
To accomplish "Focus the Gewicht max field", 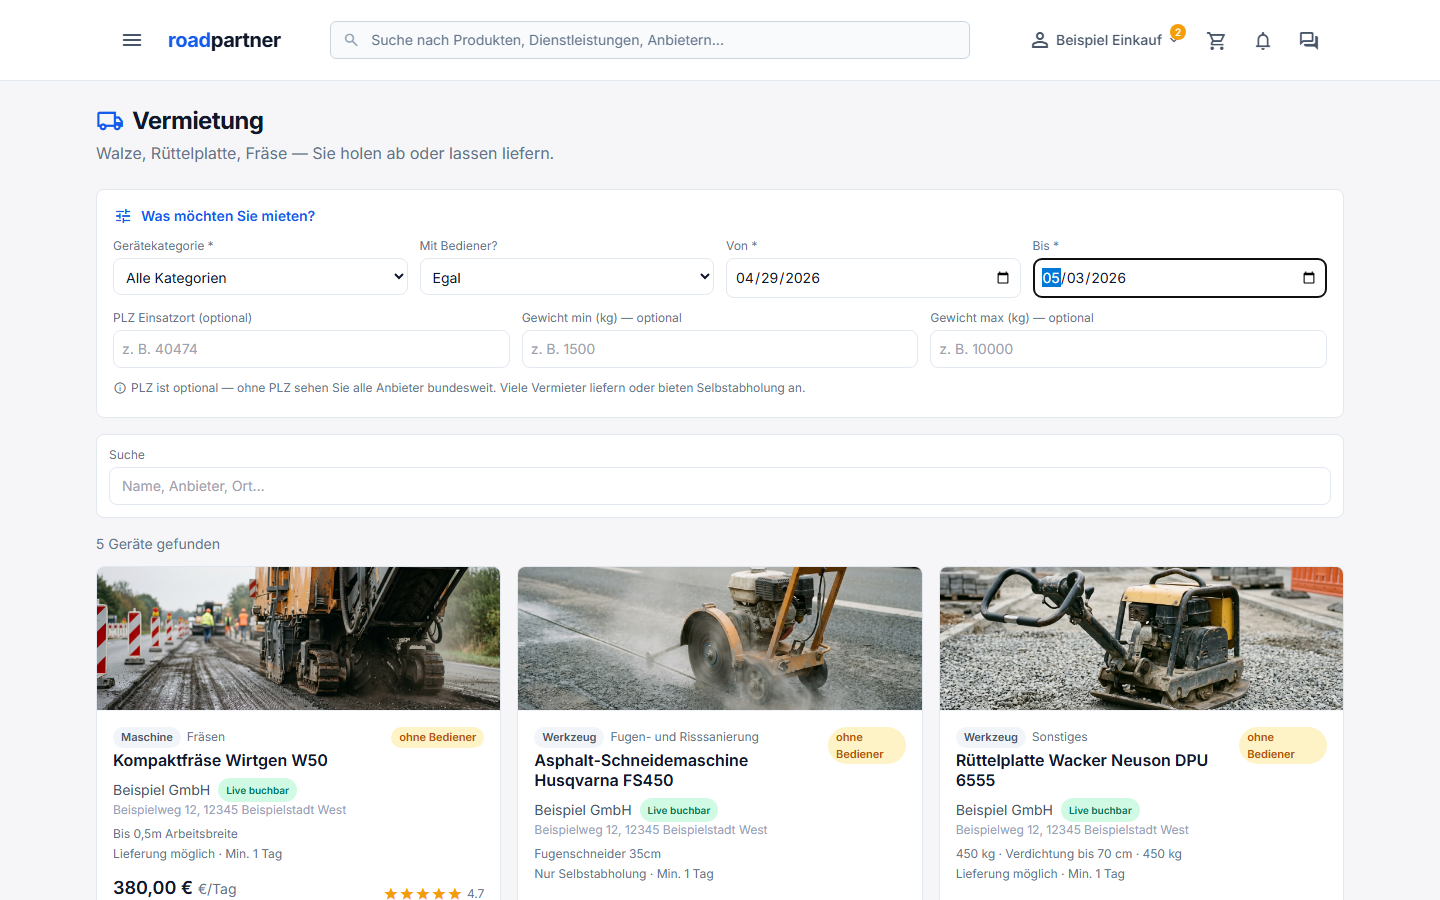I will tap(1128, 349).
